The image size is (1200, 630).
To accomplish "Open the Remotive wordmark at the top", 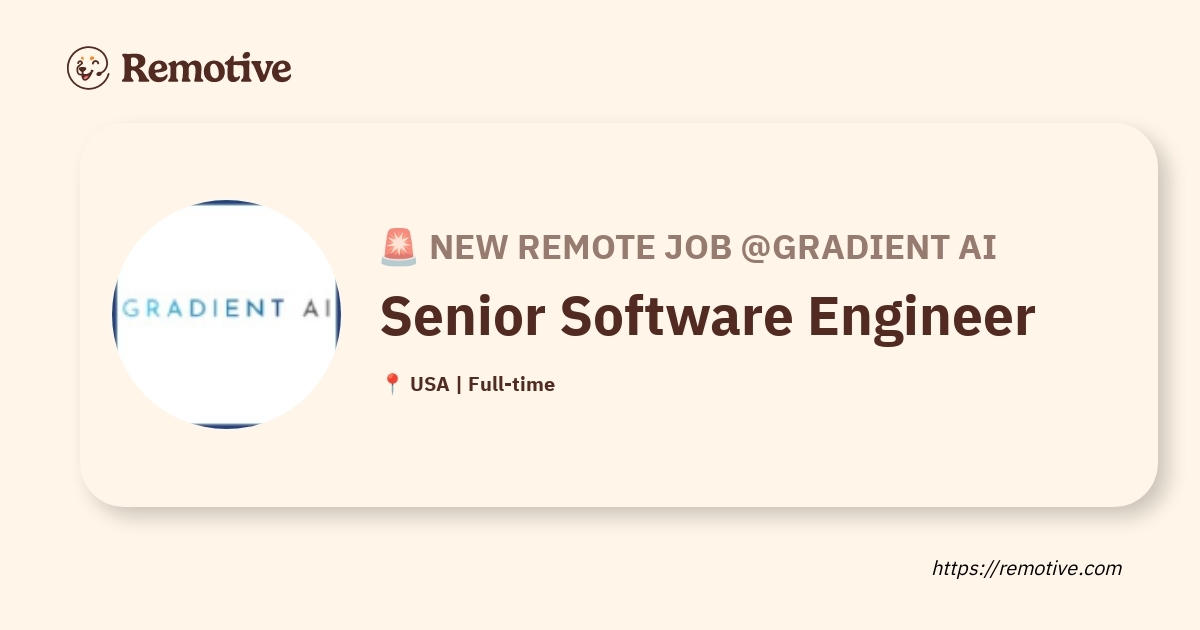I will 206,68.
